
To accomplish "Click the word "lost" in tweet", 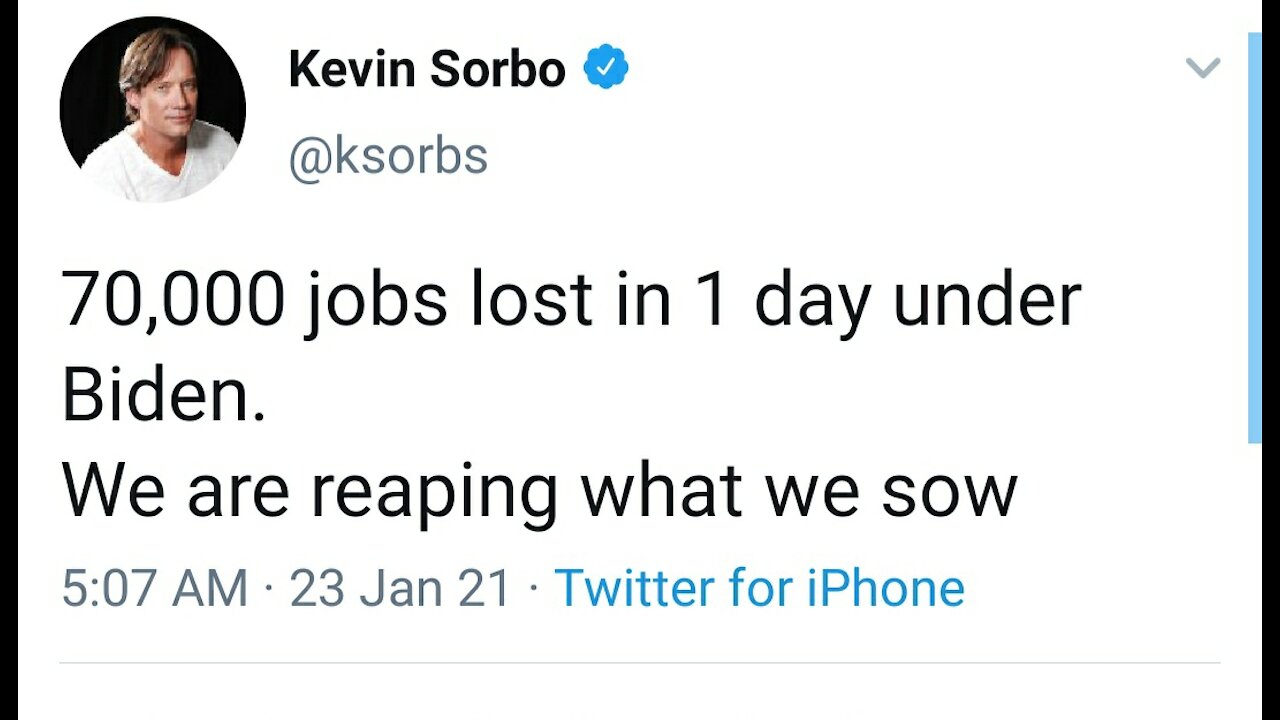I will click(x=532, y=300).
